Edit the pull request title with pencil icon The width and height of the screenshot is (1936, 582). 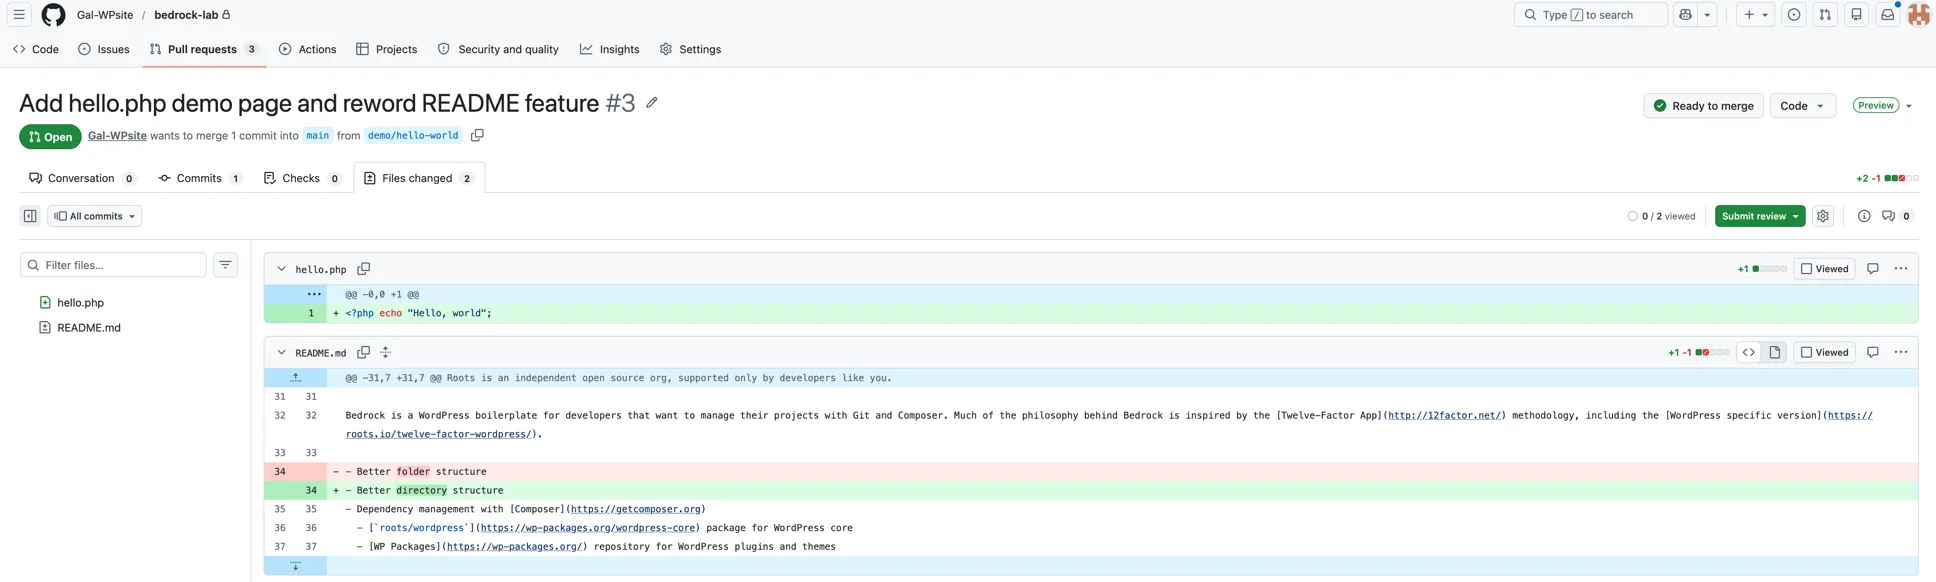[652, 103]
